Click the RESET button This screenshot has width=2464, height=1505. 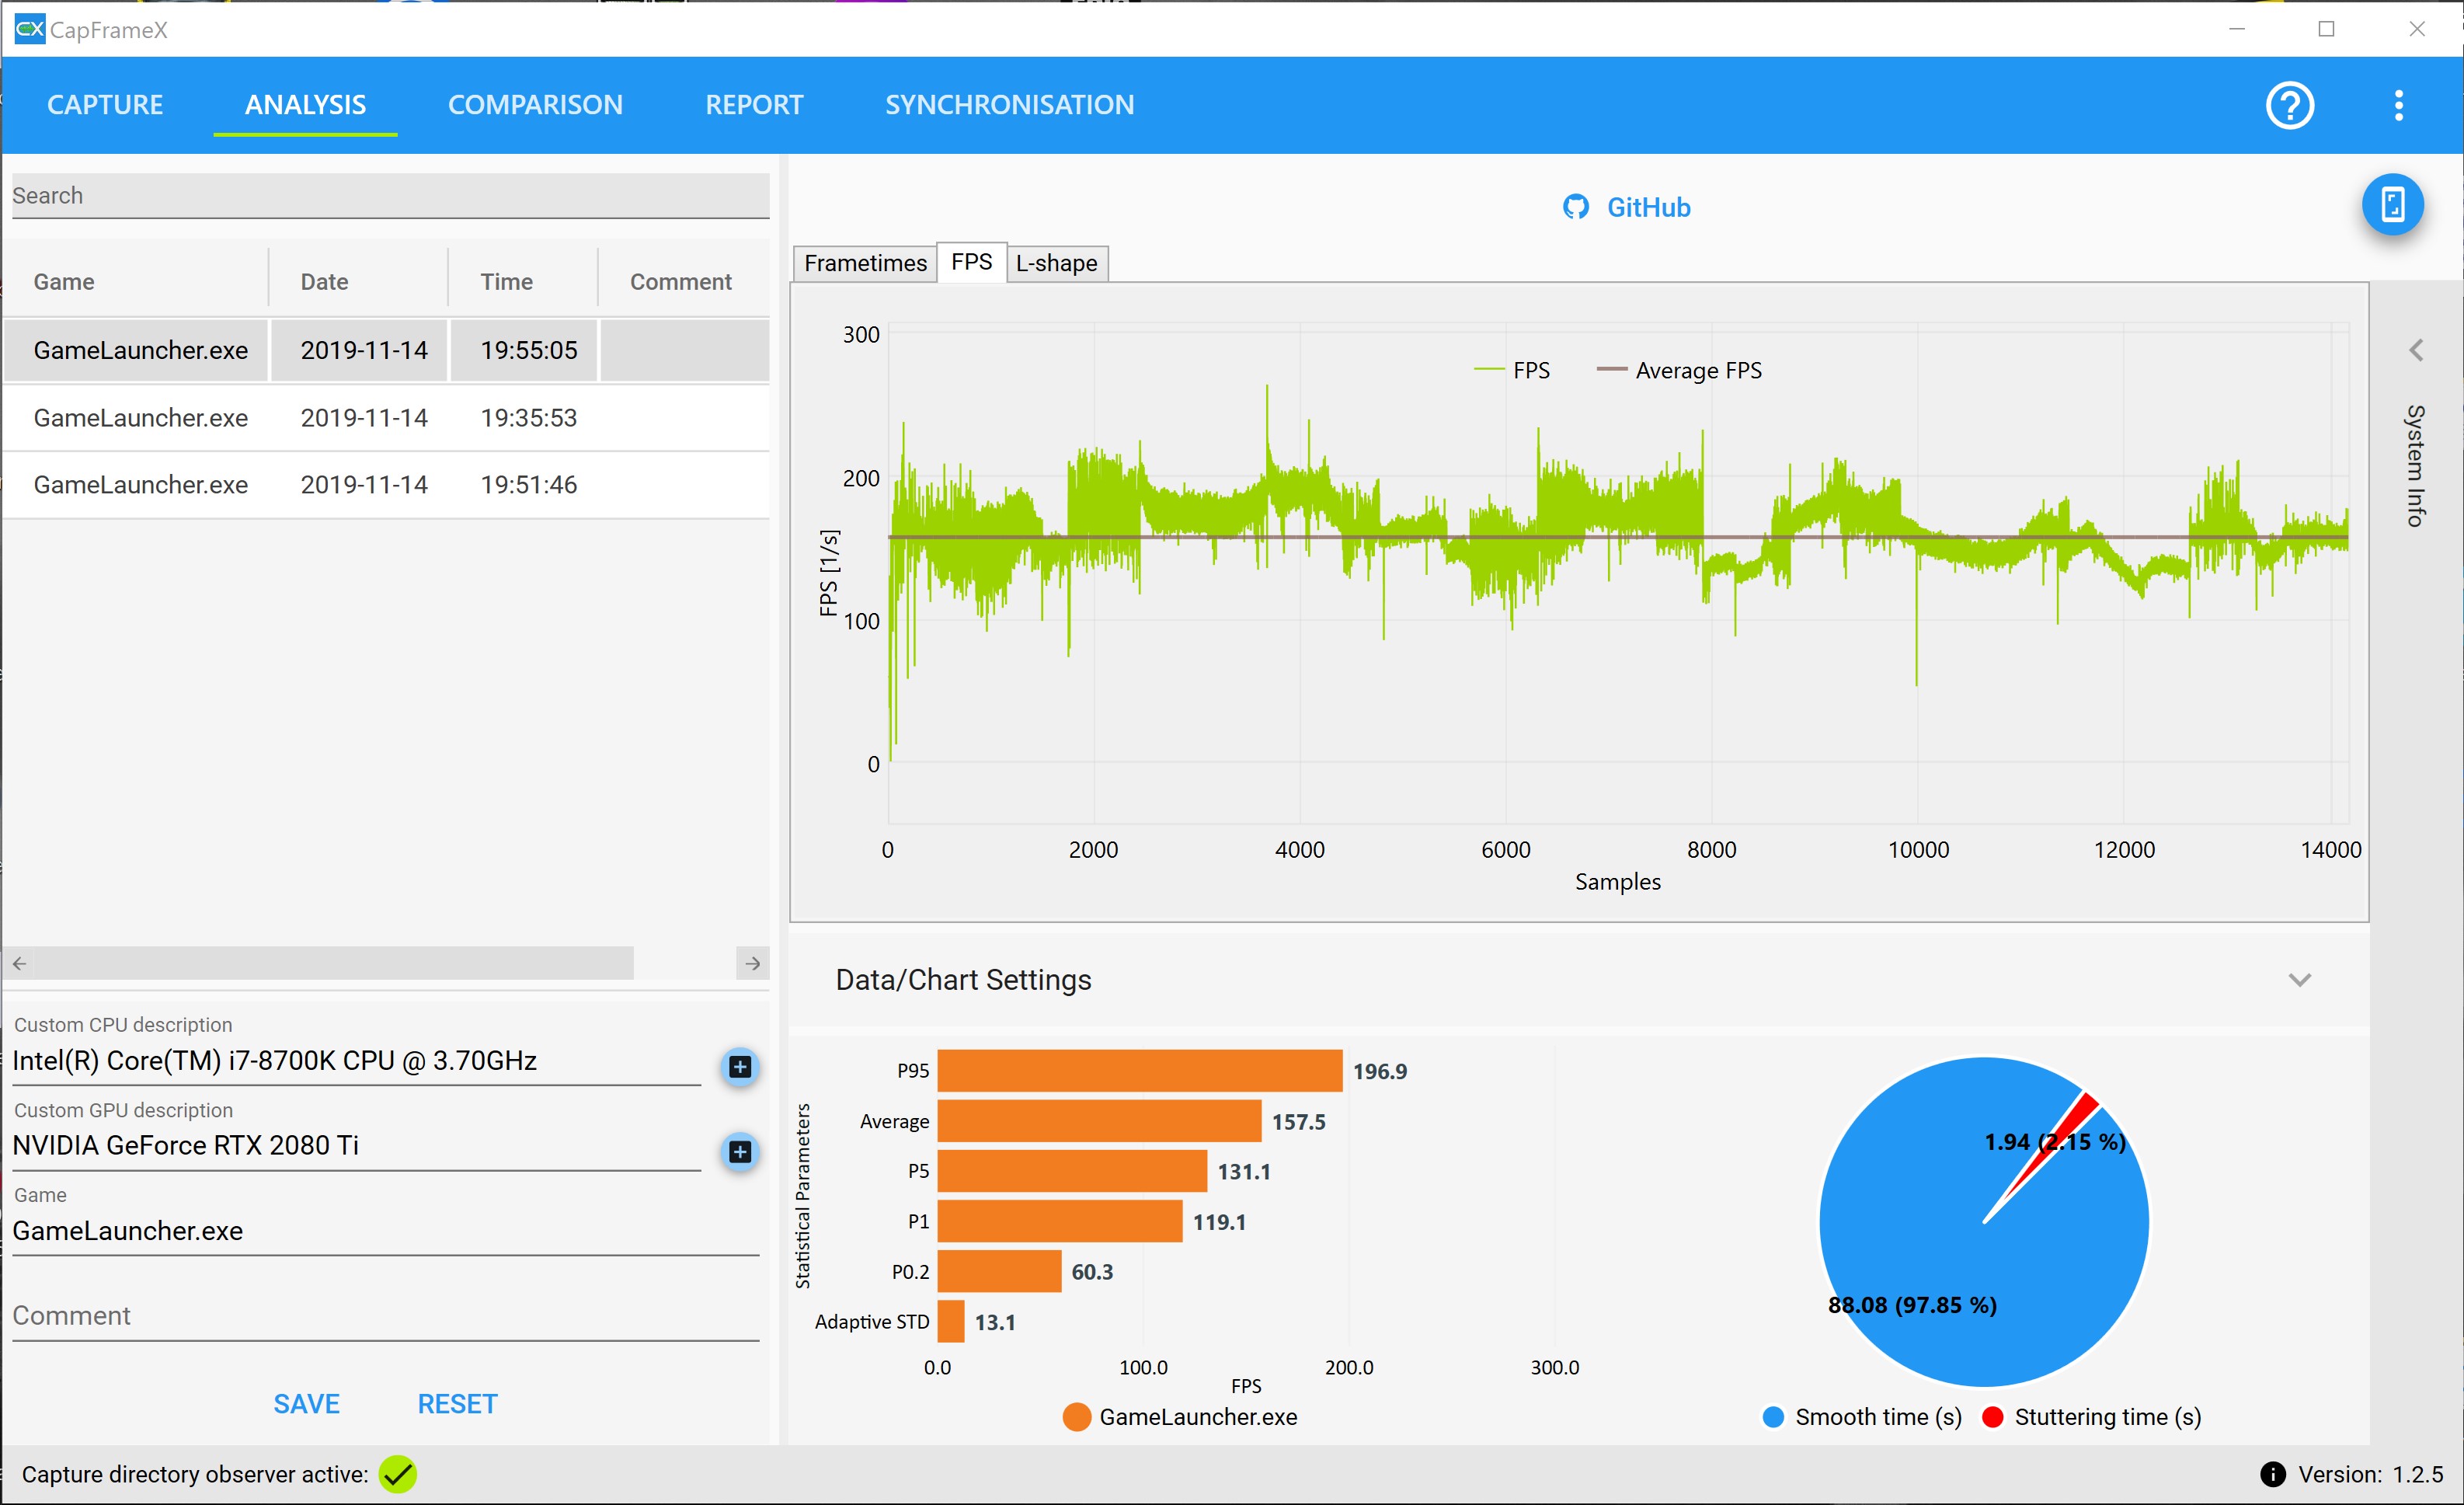pos(457,1403)
